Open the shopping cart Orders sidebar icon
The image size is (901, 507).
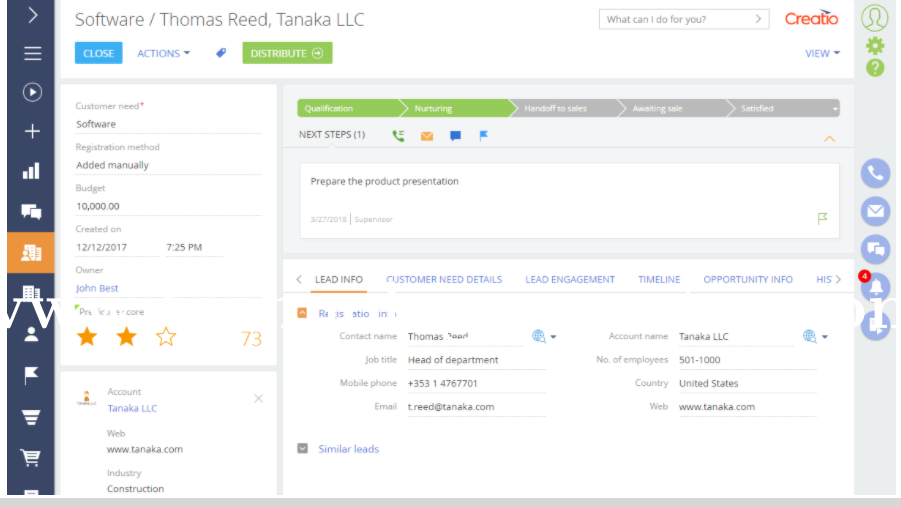[31, 458]
